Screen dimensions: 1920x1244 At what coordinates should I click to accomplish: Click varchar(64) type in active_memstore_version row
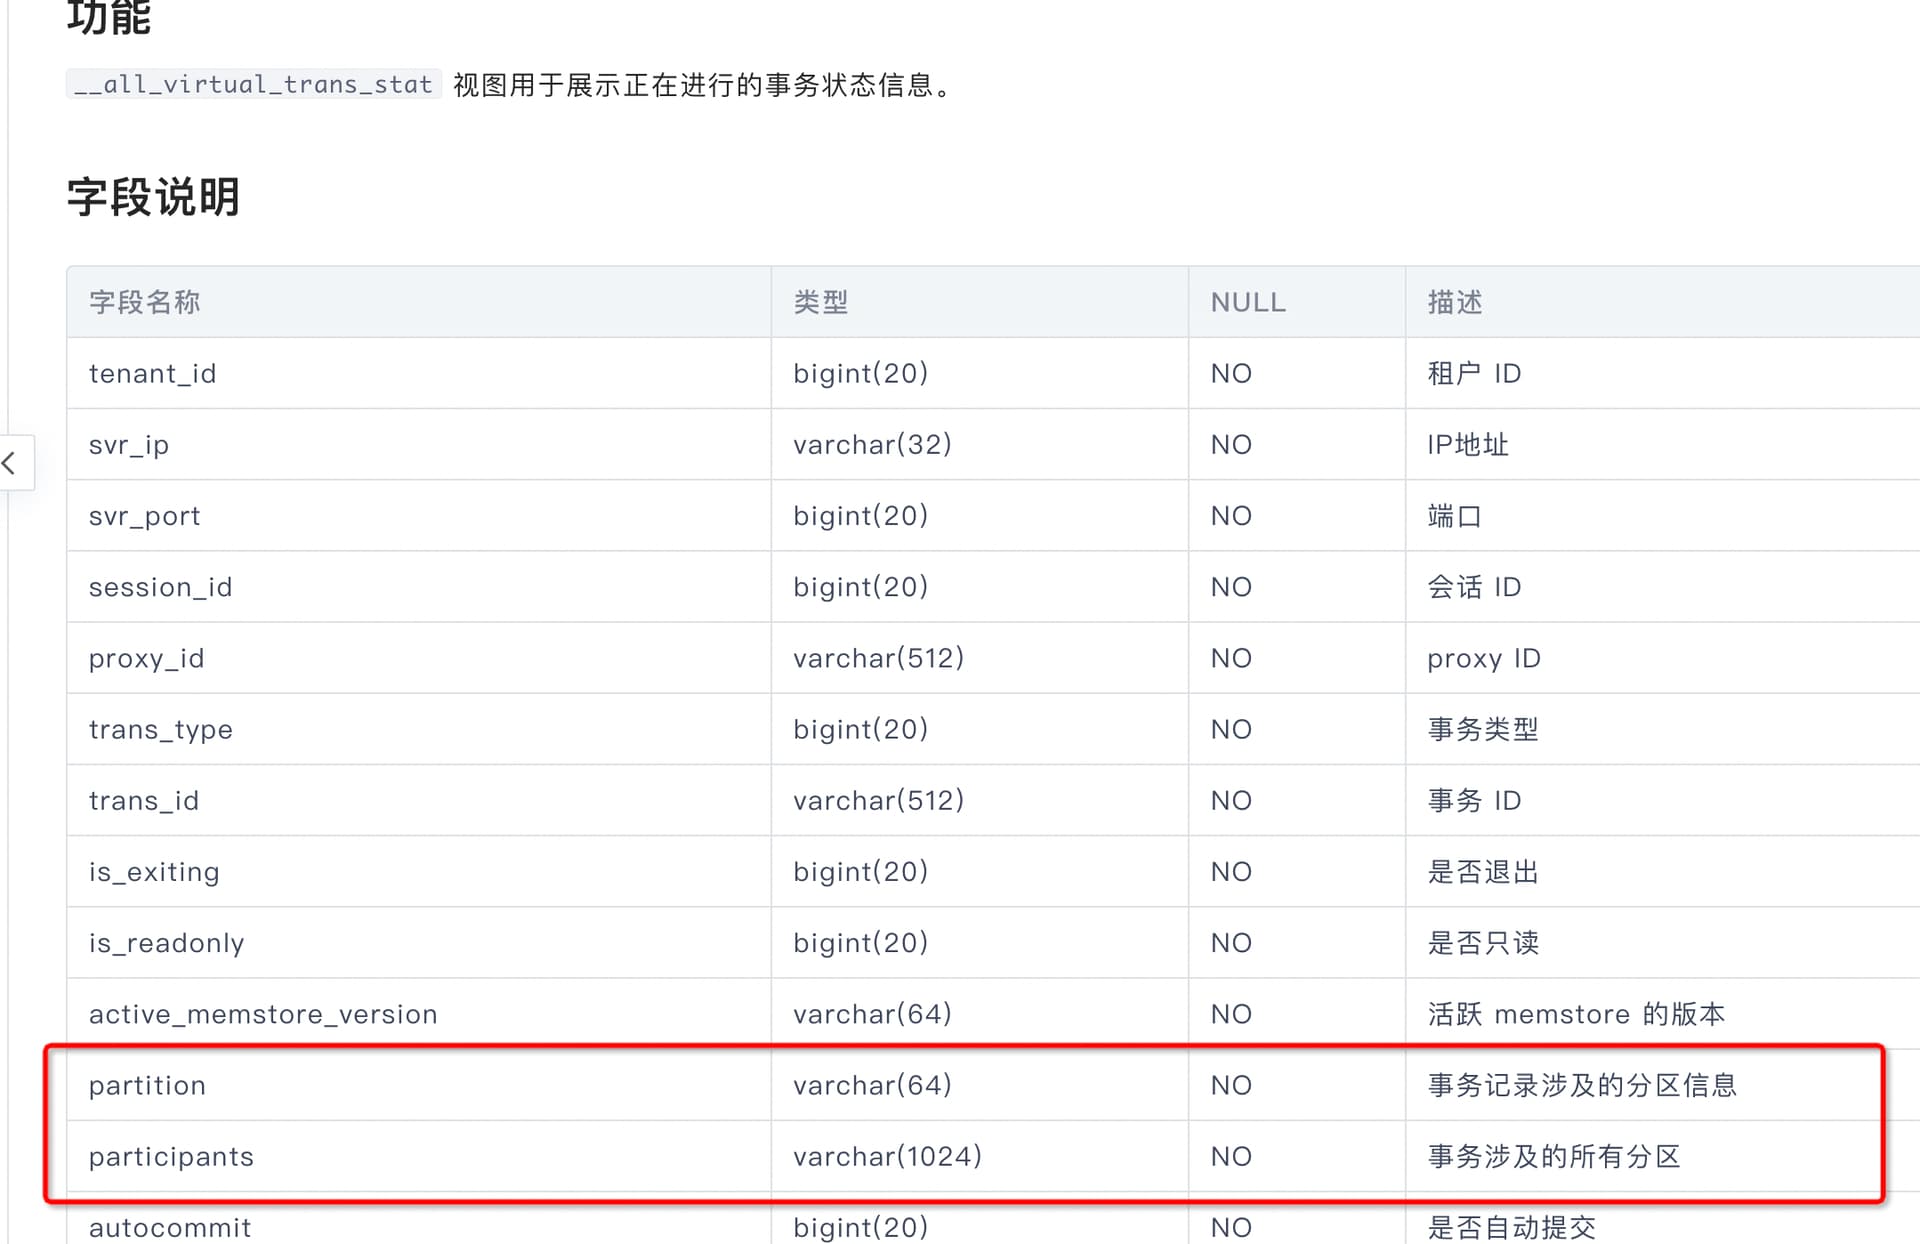pyautogui.click(x=872, y=1014)
